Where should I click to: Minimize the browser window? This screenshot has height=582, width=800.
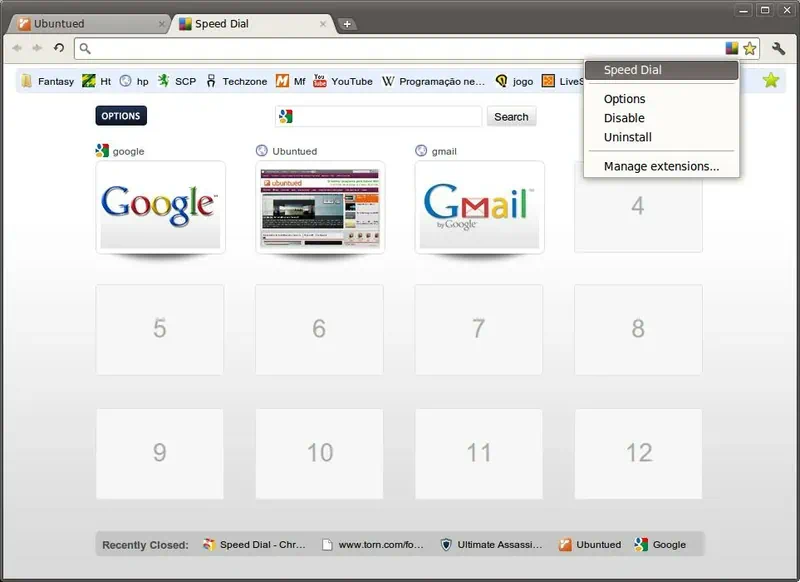(x=743, y=10)
